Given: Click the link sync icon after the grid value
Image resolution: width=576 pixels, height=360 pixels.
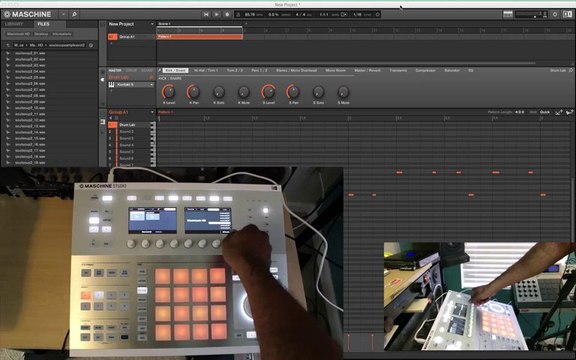Looking at the screenshot, I should tap(377, 14).
